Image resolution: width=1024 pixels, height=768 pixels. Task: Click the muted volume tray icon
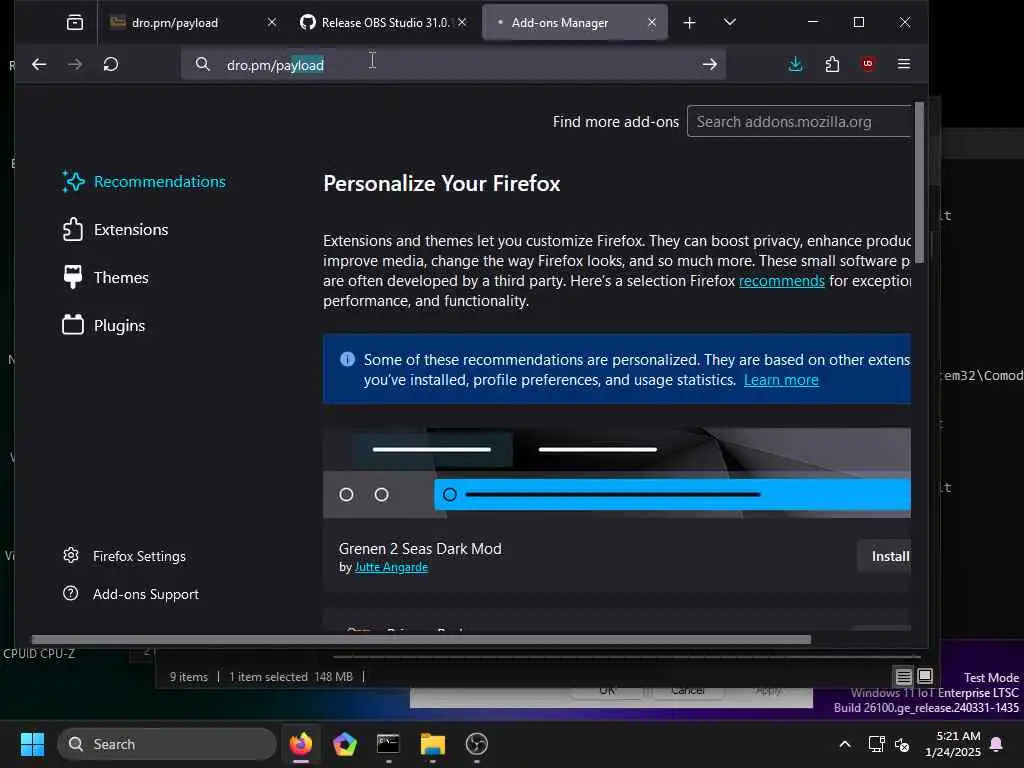(903, 744)
